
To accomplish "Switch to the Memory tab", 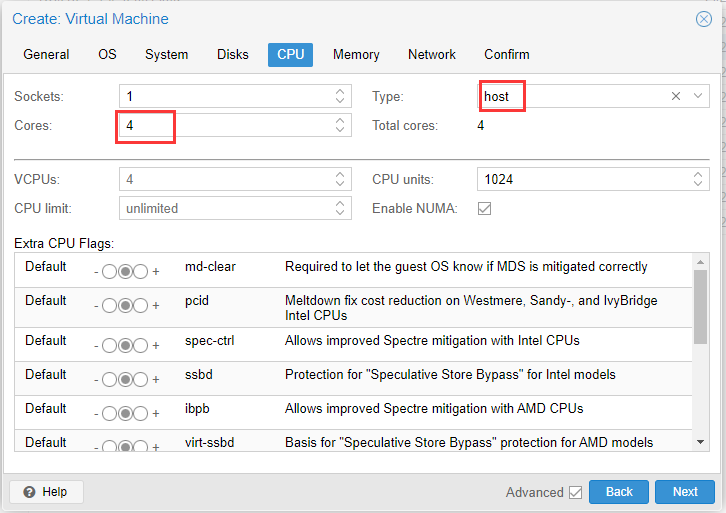I will [356, 54].
